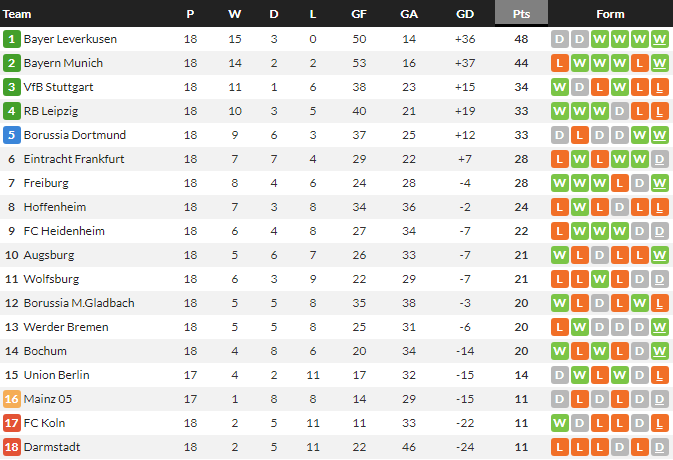Click Bayer Leverkusen's latest underlined W form badge
The height and width of the screenshot is (460, 673).
[659, 39]
